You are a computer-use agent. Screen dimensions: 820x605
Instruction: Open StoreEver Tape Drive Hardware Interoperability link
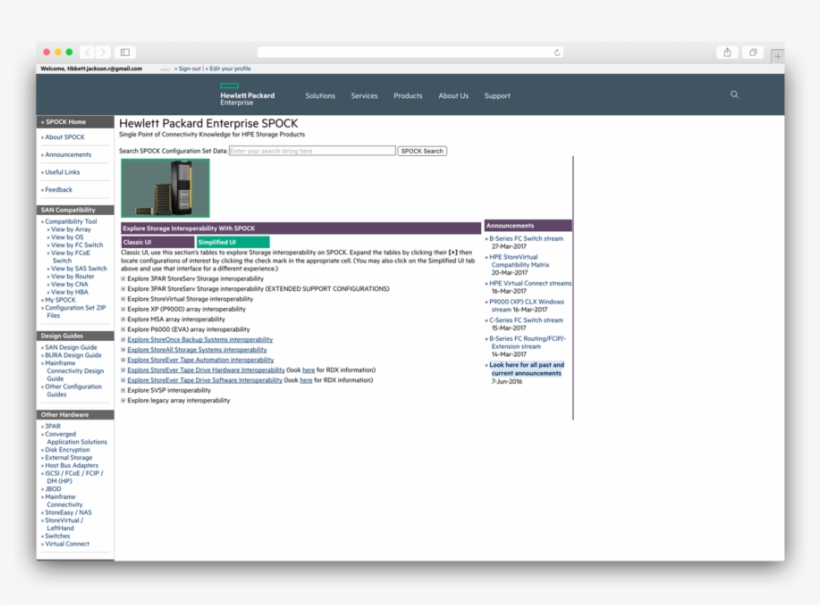pyautogui.click(x=206, y=370)
